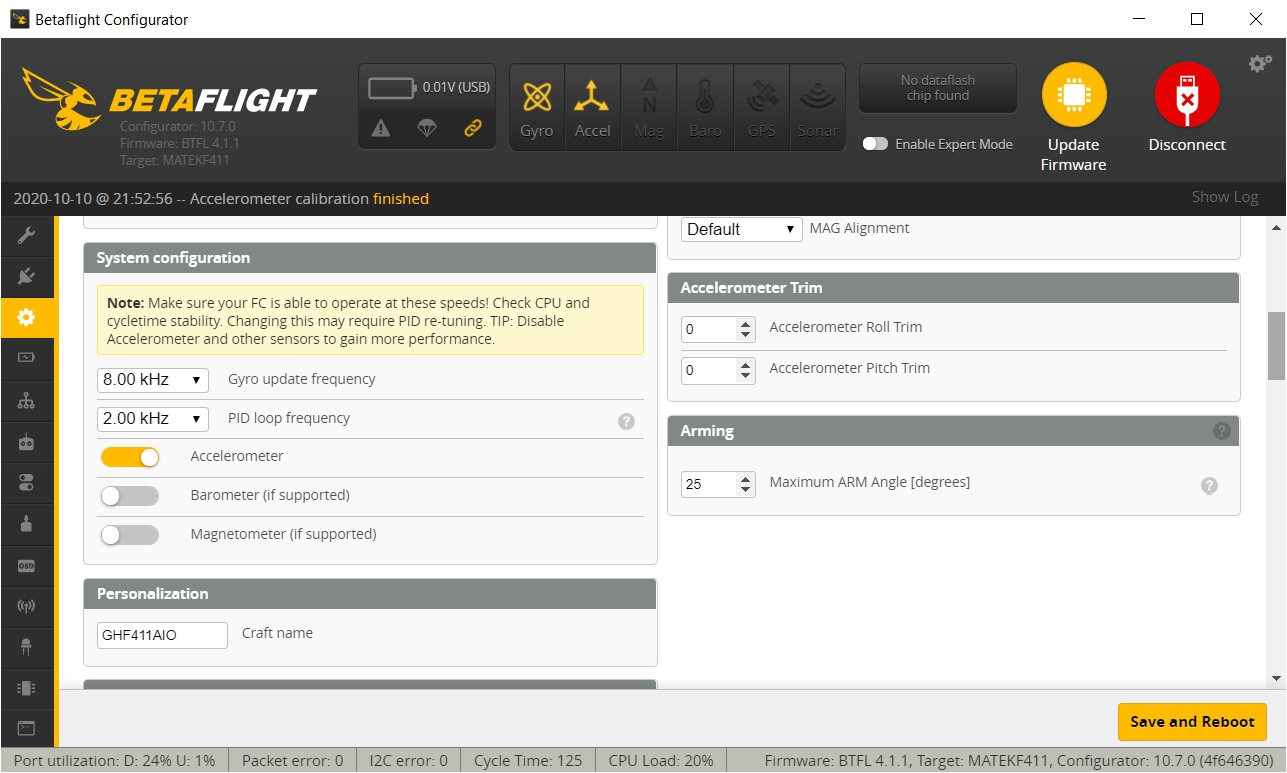The width and height of the screenshot is (1287, 773).
Task: Increase Maximum ARM Angle value
Action: pyautogui.click(x=746, y=478)
